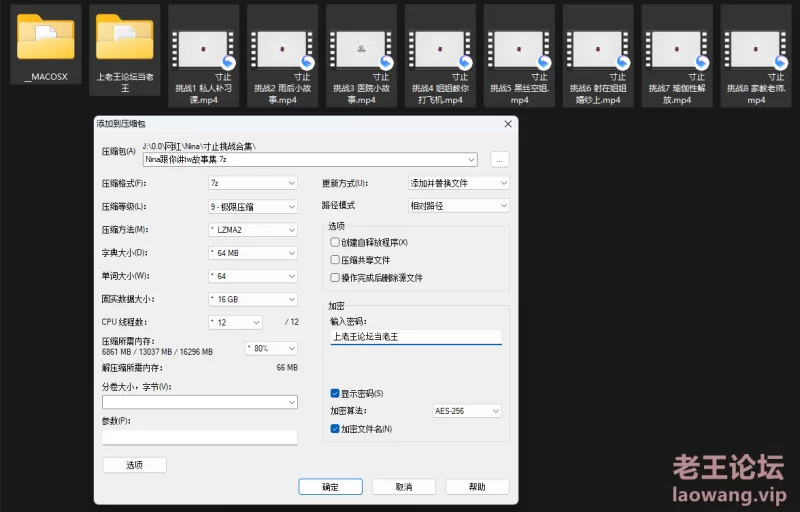
Task: Open the 更新方式 dropdown
Action: pyautogui.click(x=459, y=183)
